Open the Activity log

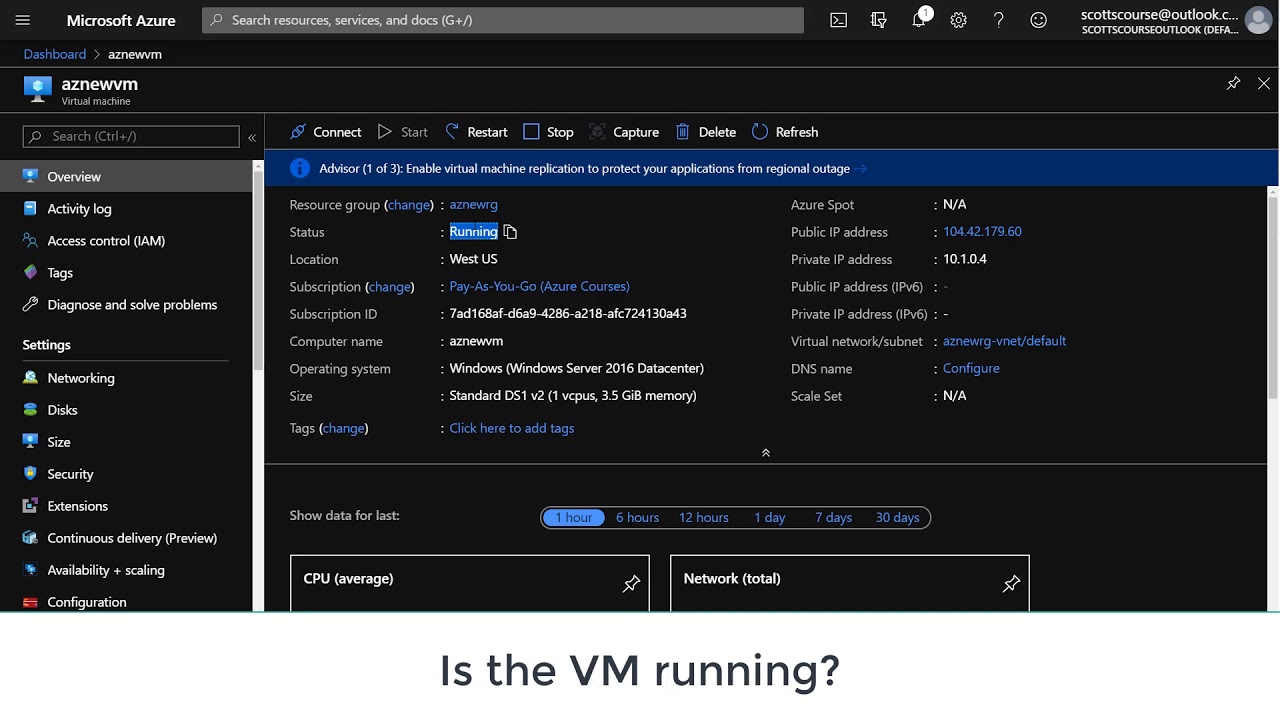126,208
